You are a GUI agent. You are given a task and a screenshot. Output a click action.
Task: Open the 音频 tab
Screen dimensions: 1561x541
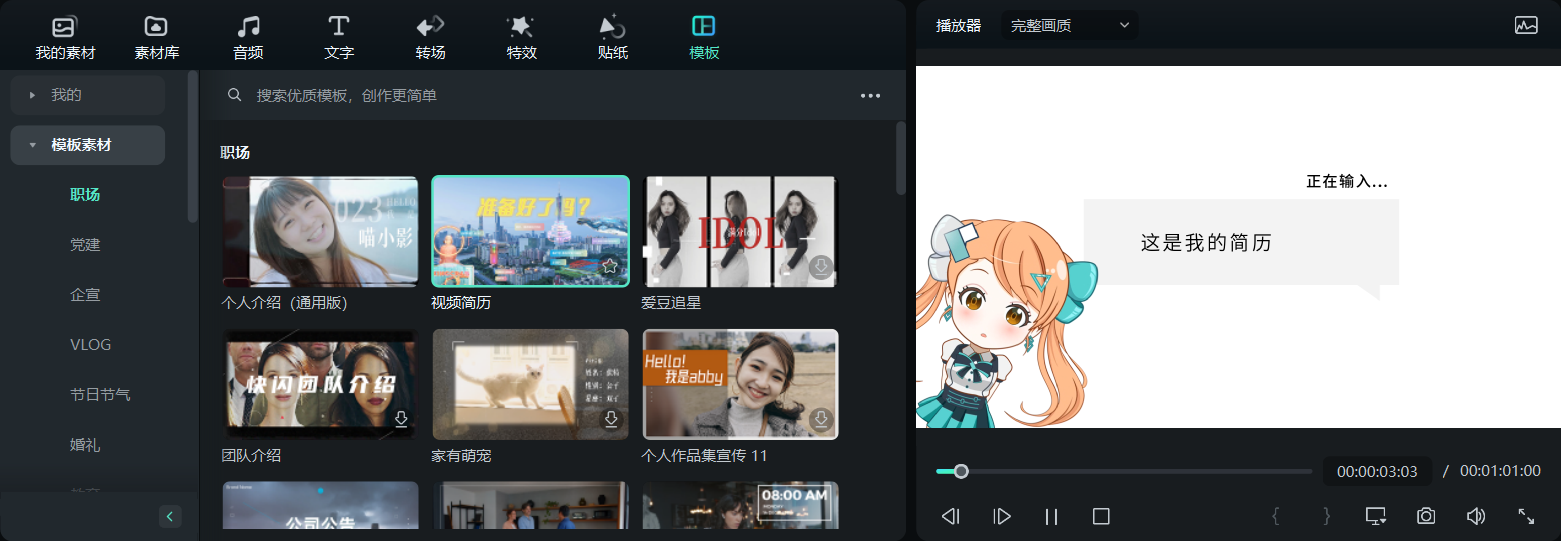[248, 38]
